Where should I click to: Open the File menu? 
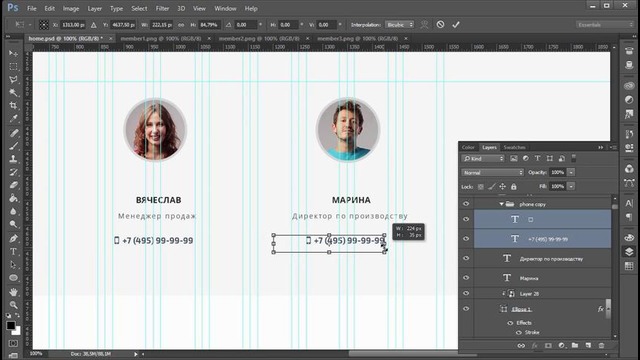(31, 8)
